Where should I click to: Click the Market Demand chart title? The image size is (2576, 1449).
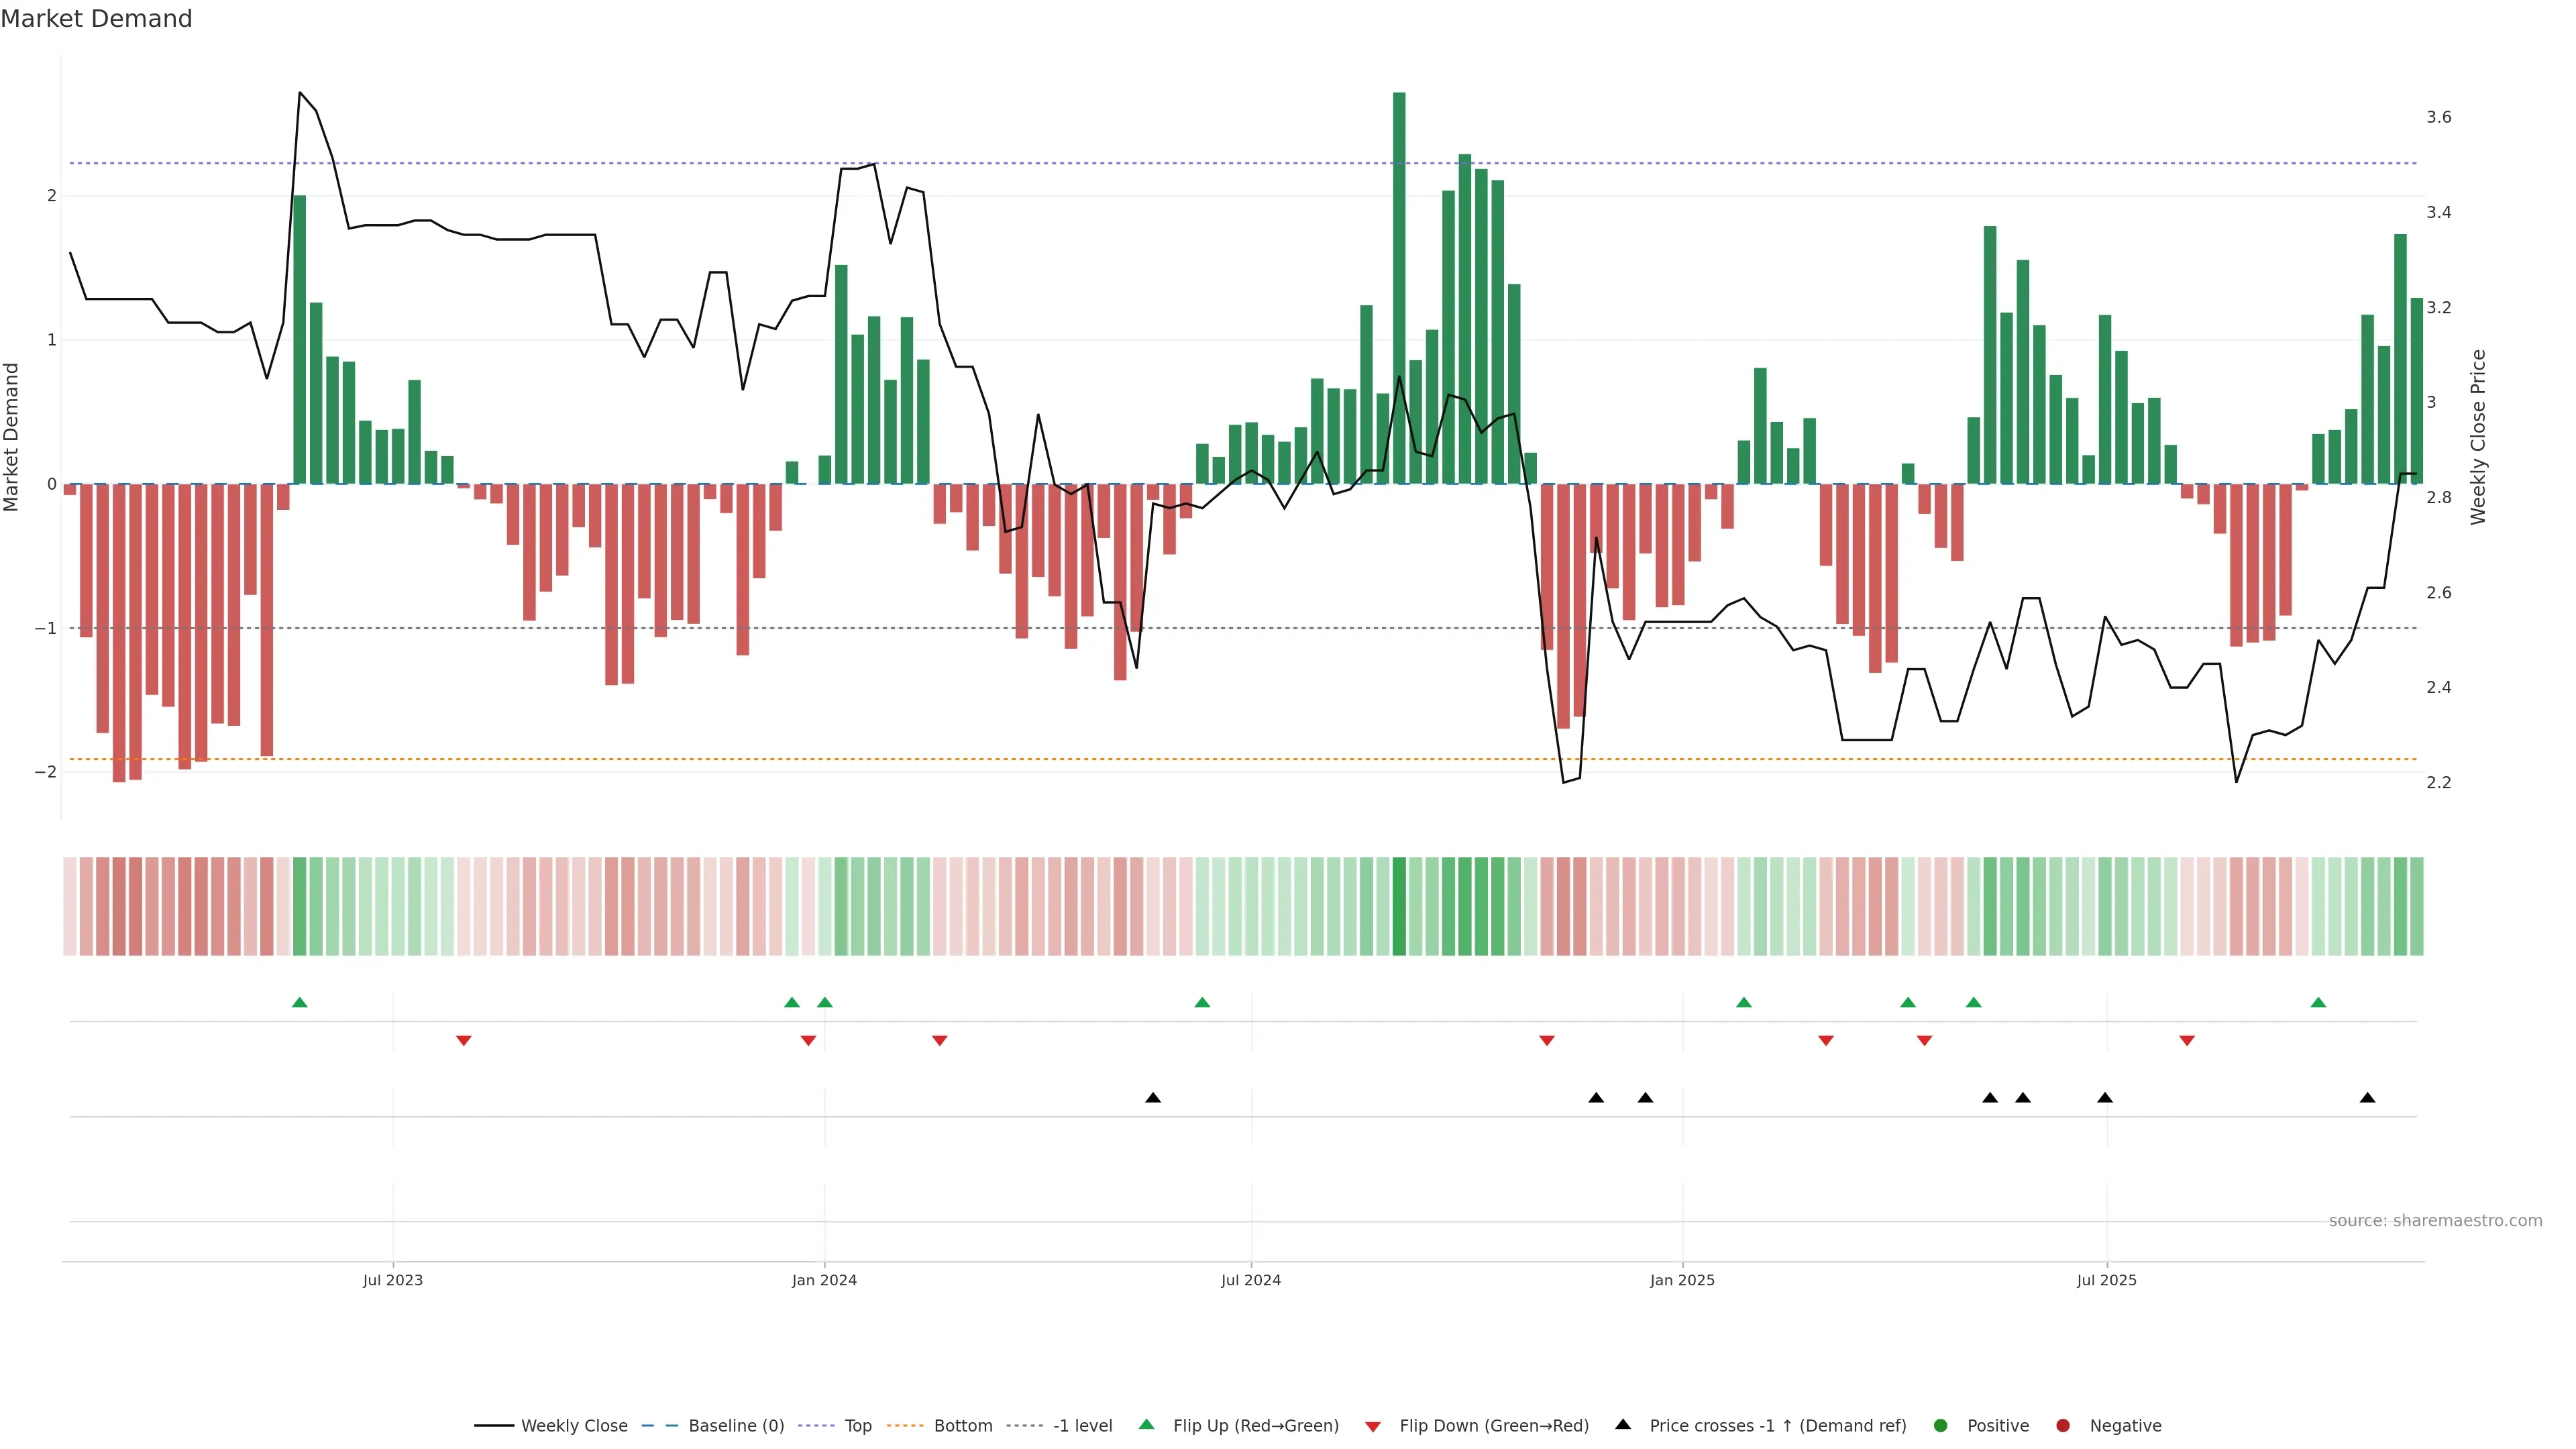click(x=96, y=19)
